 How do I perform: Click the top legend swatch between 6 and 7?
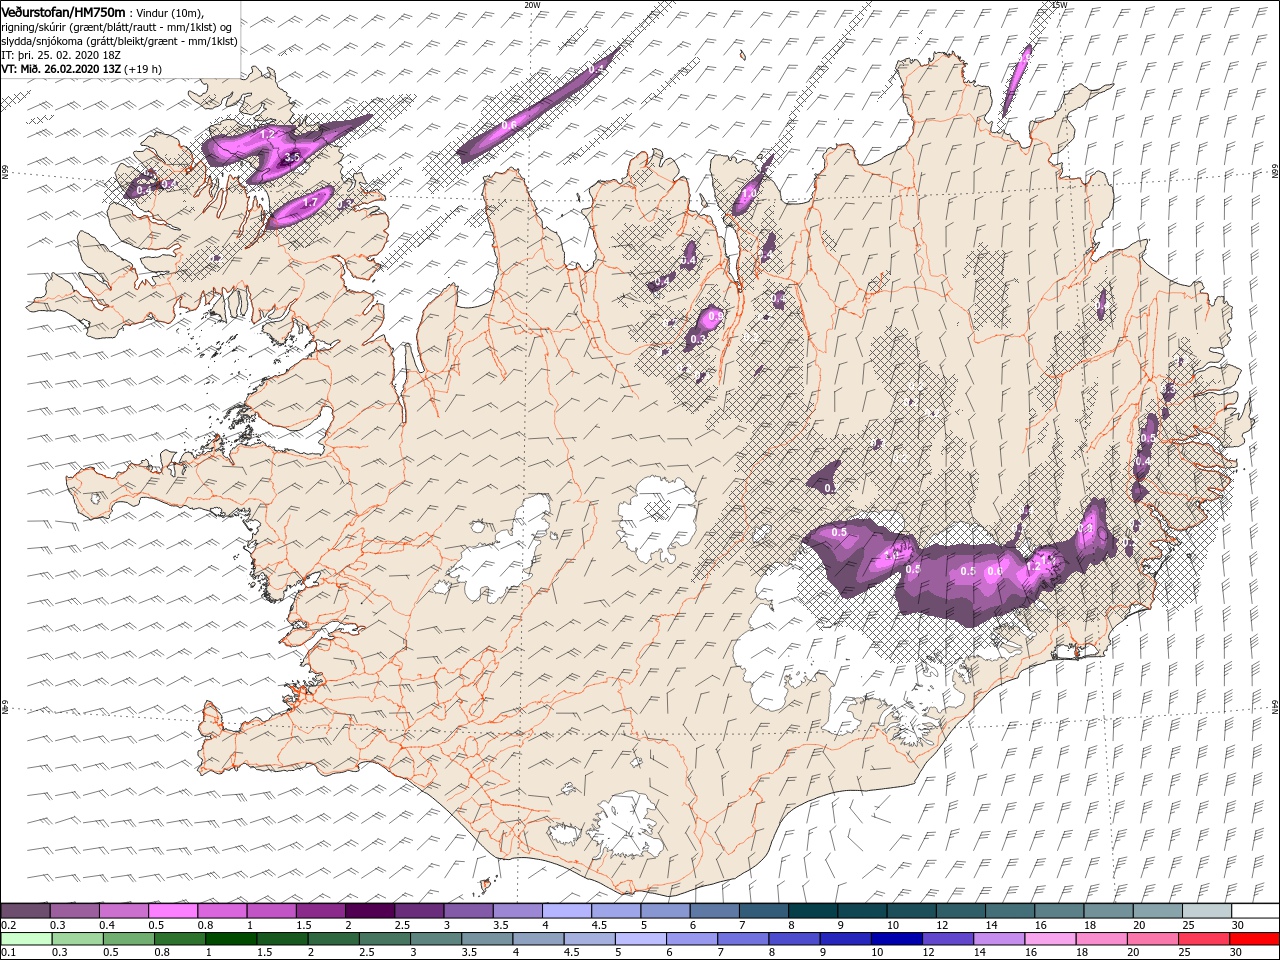pyautogui.click(x=714, y=911)
